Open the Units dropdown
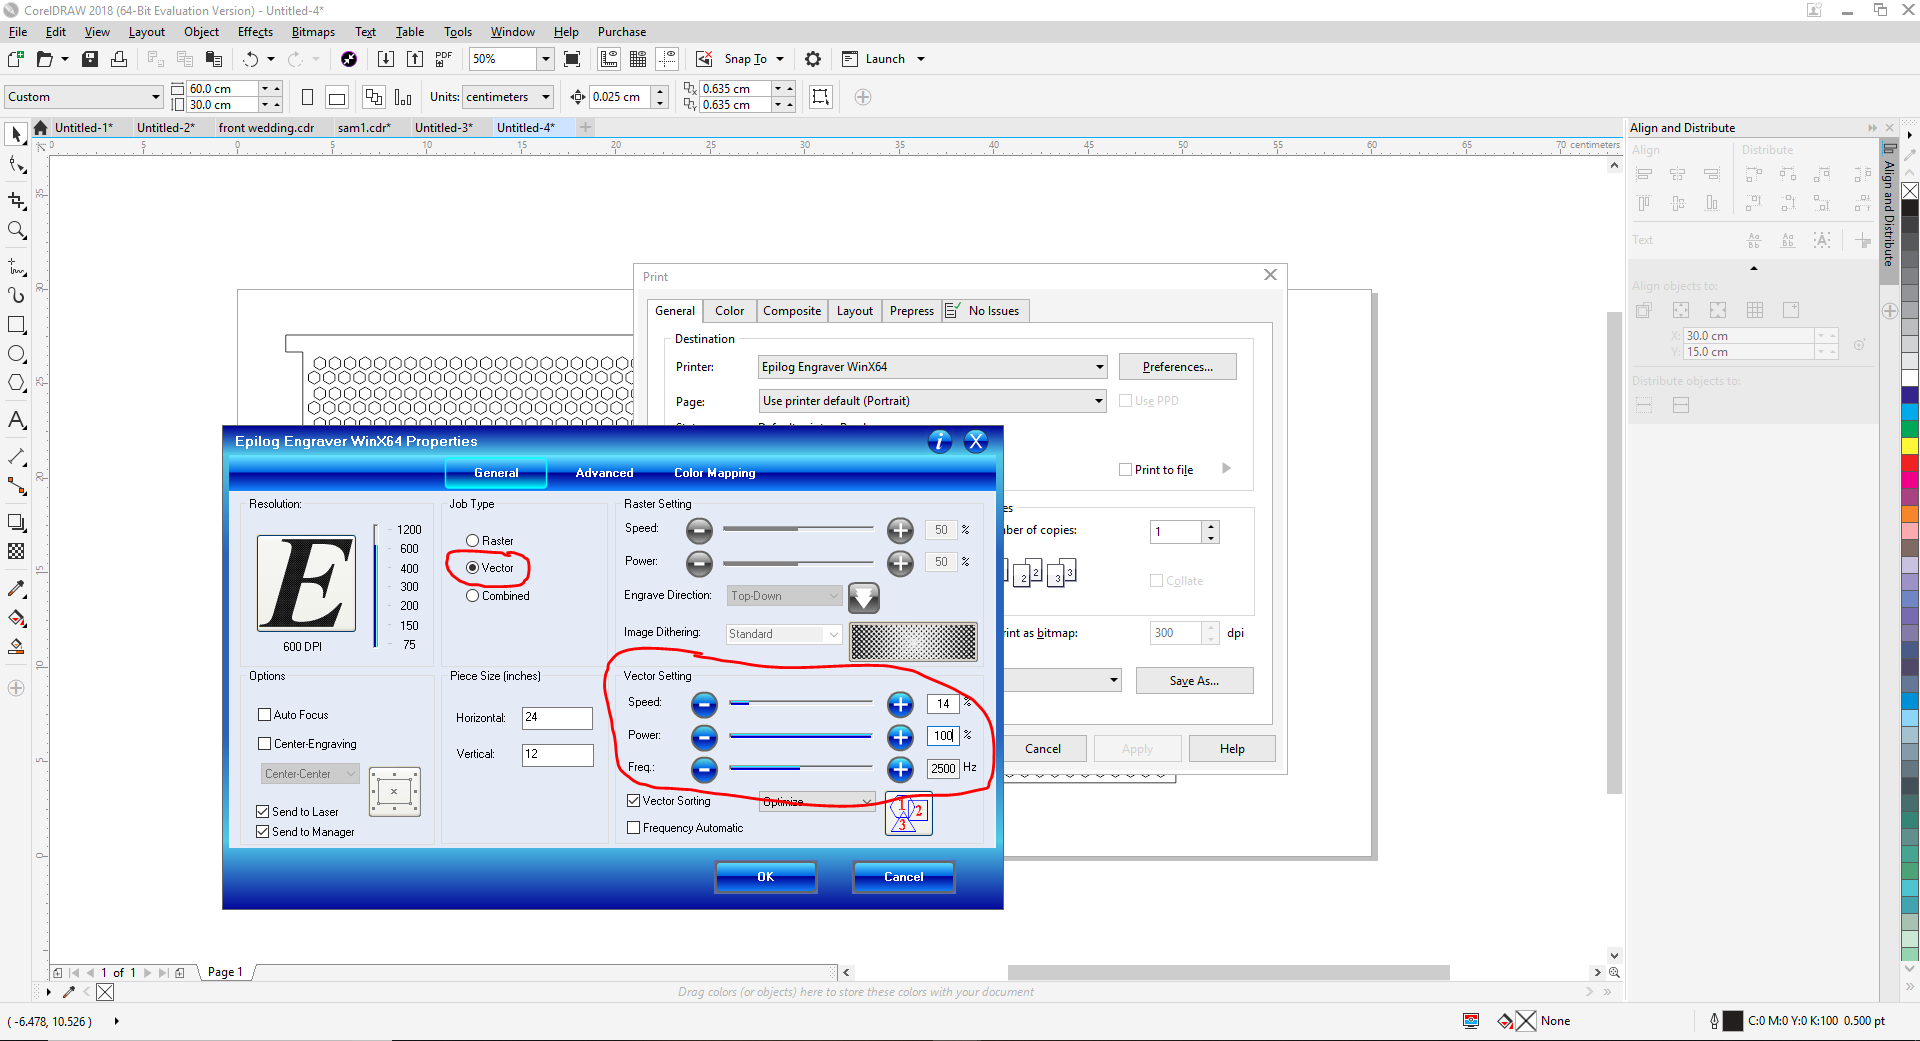1920x1041 pixels. tap(546, 97)
